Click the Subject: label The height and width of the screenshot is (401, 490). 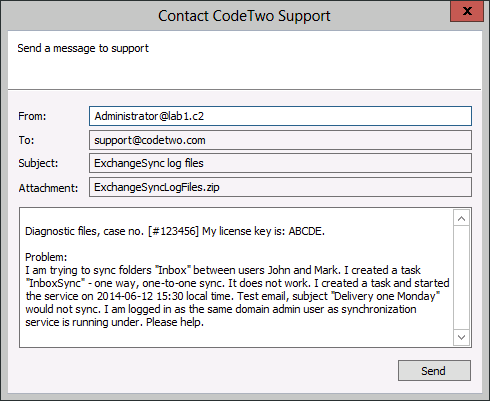(38, 163)
